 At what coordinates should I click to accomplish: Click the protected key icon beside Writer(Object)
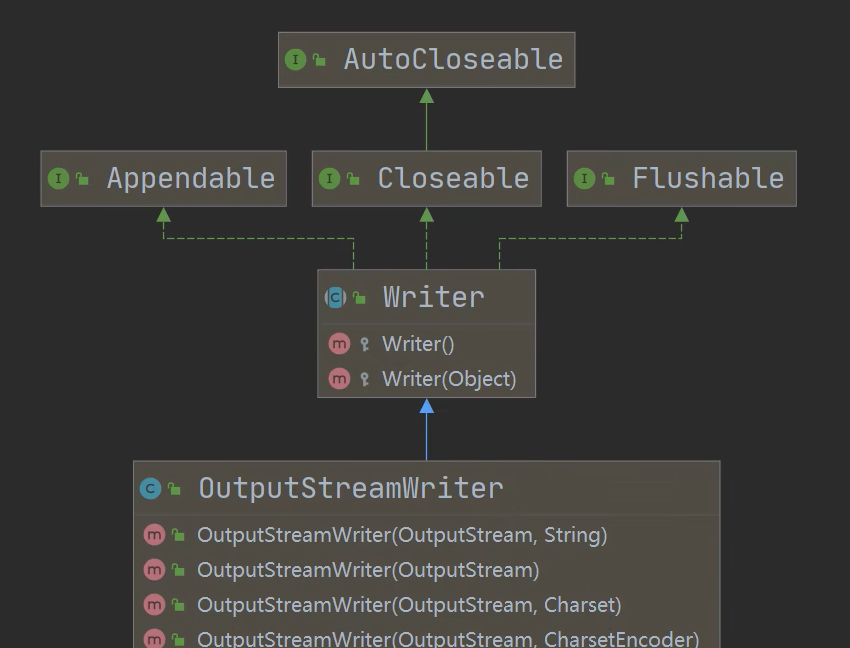click(x=365, y=379)
